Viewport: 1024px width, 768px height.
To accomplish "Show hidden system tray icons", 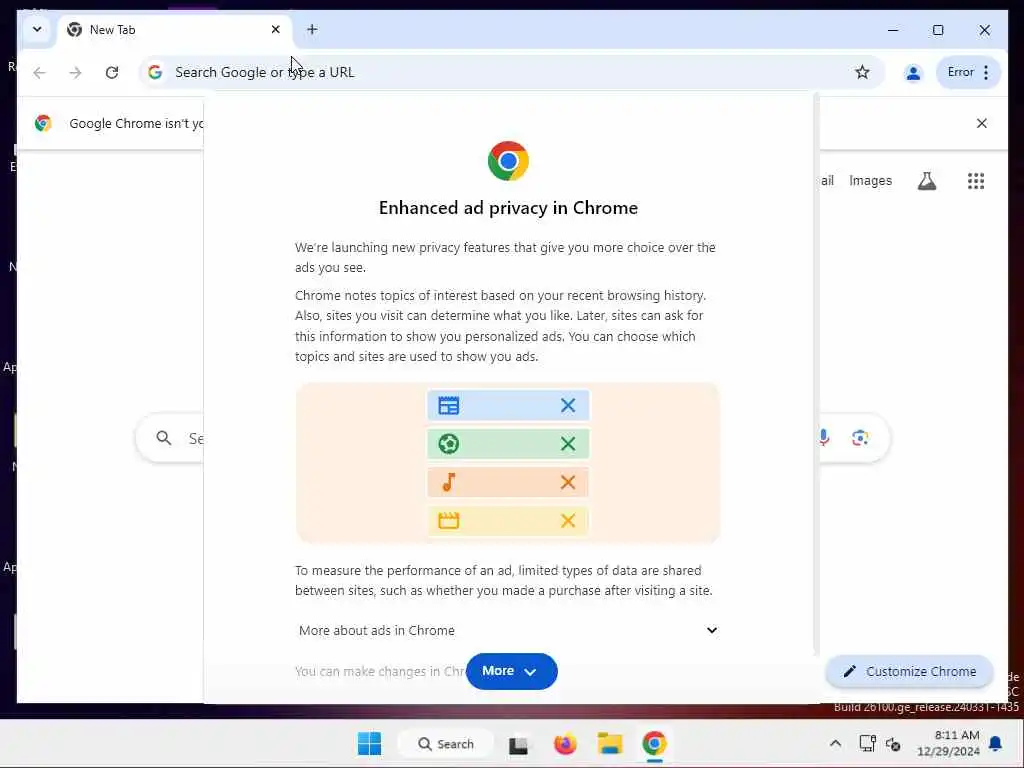I will [x=835, y=744].
